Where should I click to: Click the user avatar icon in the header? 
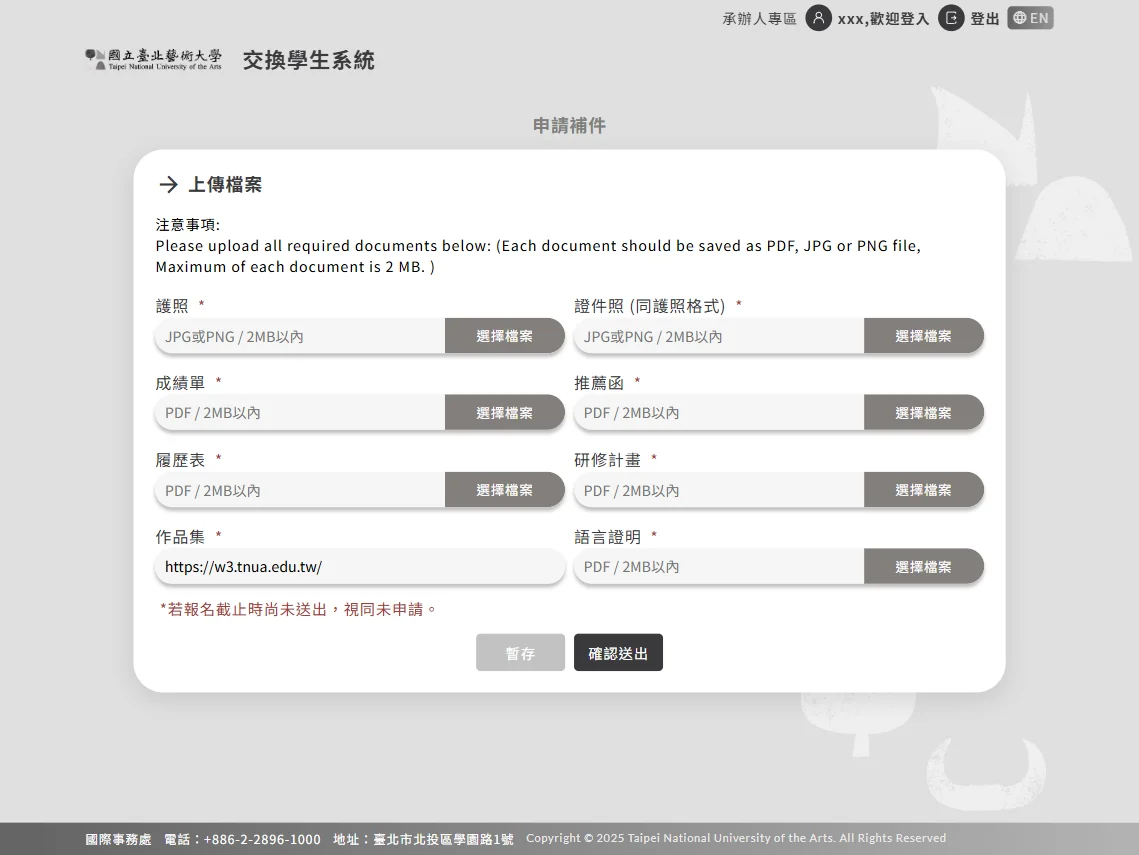point(819,18)
